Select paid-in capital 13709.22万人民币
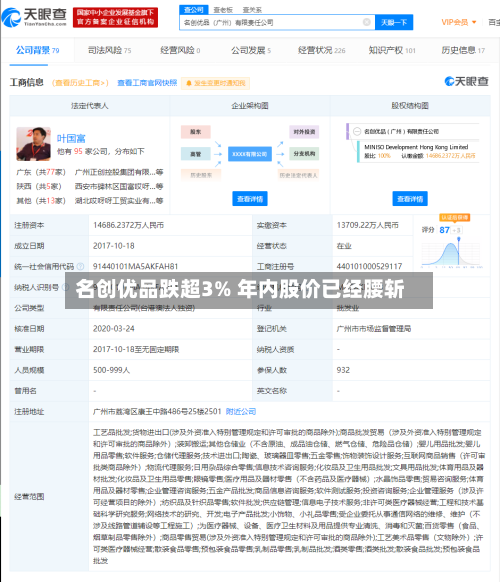The width and height of the screenshot is (500, 582). pos(367,225)
